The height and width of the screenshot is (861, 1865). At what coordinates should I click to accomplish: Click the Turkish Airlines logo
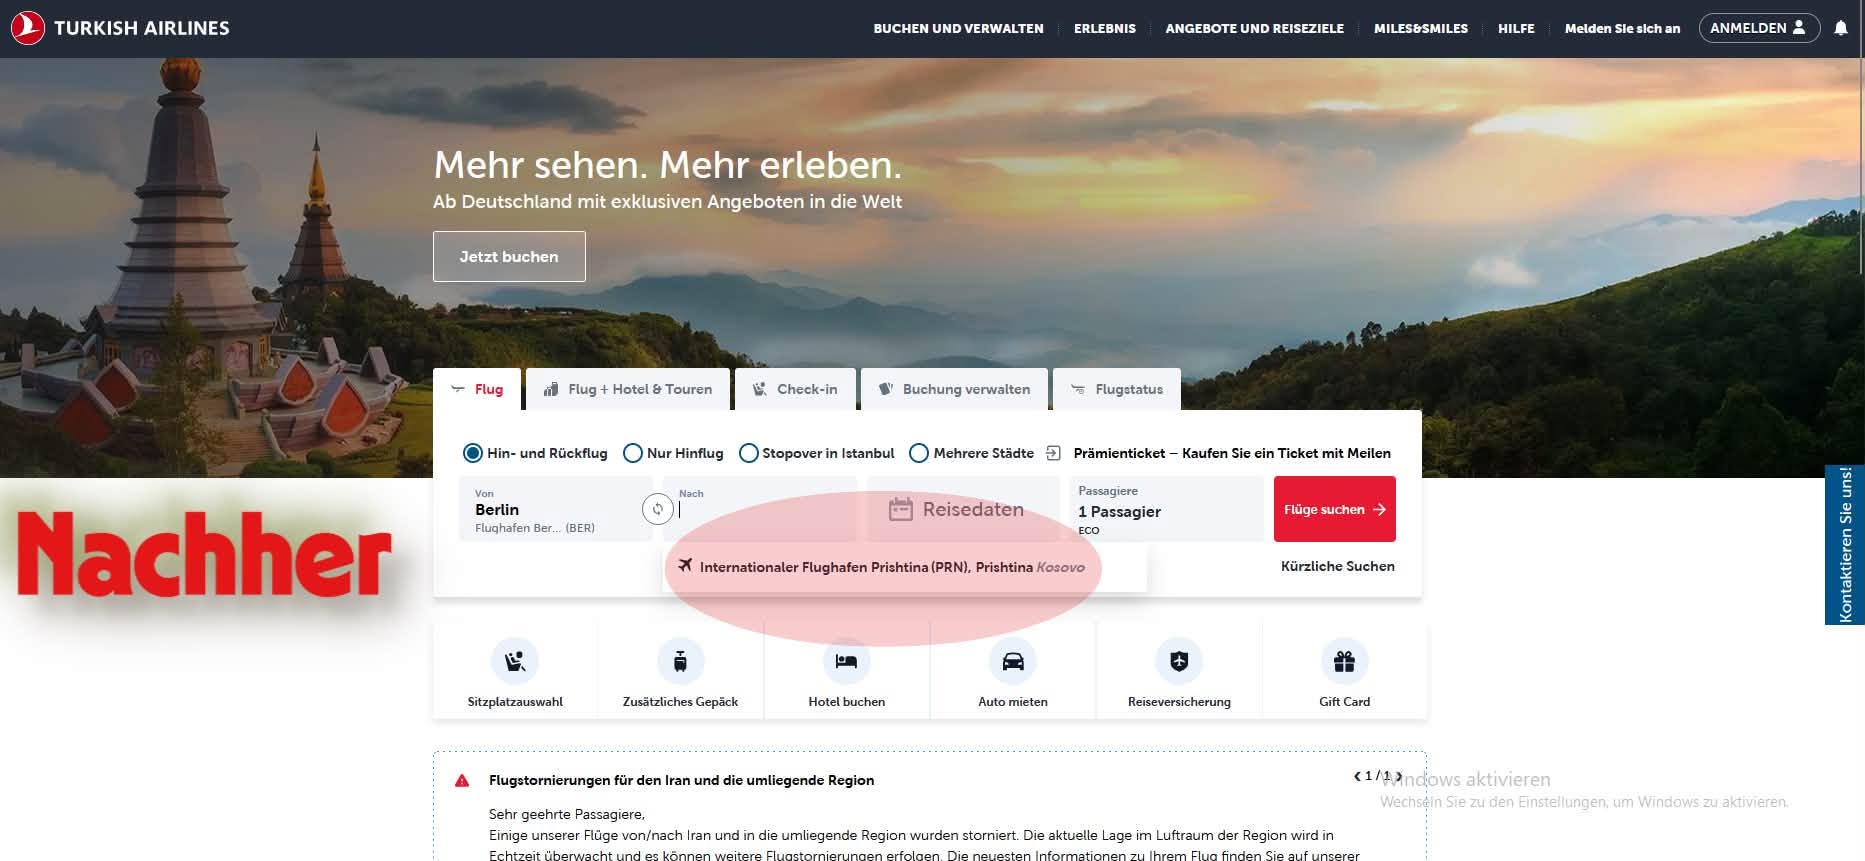120,28
